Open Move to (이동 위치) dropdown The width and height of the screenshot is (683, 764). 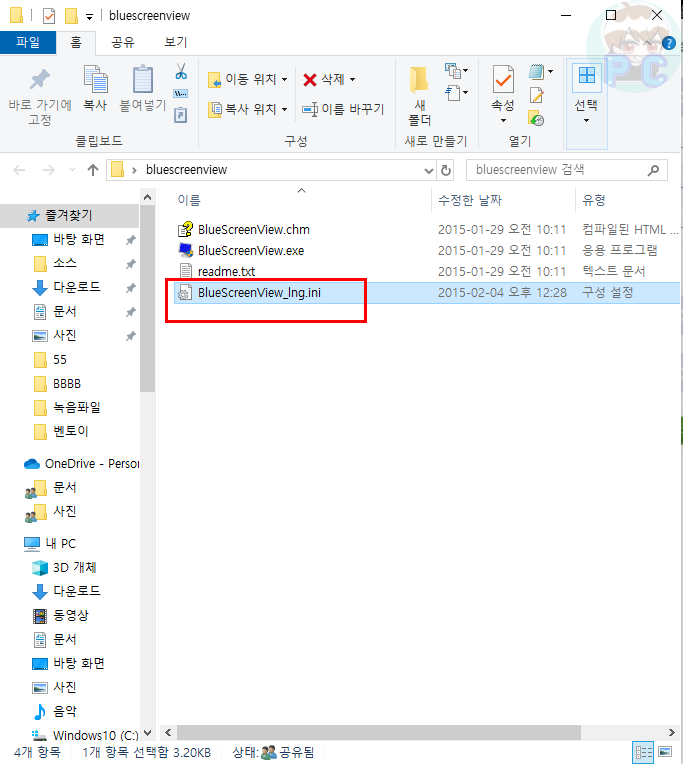click(x=247, y=79)
